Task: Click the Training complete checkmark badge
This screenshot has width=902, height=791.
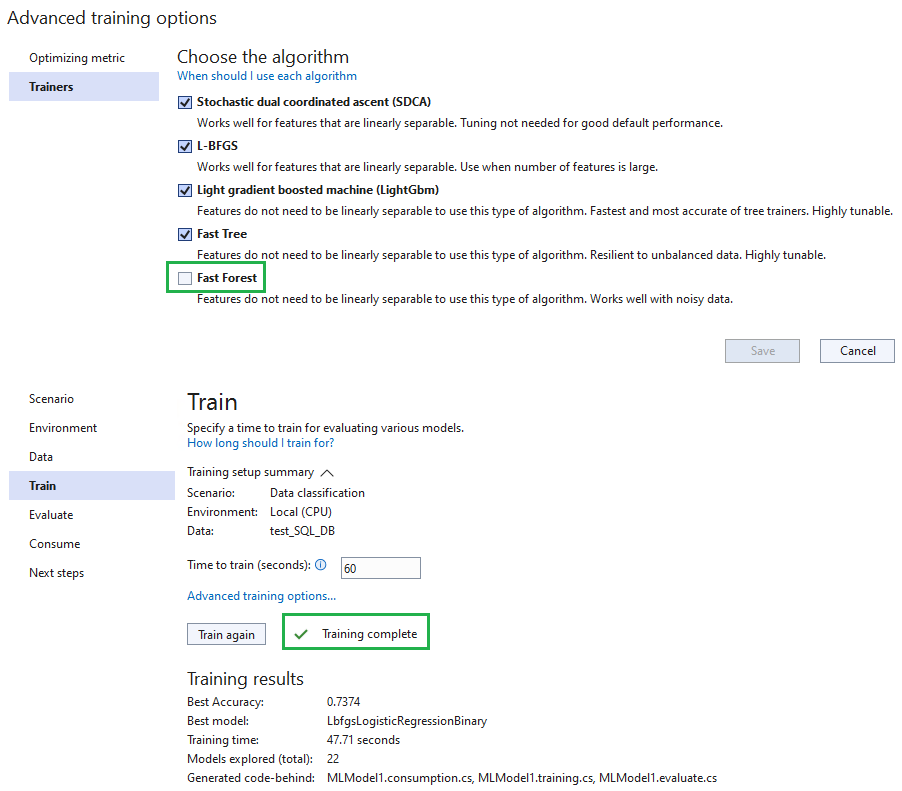Action: (355, 631)
